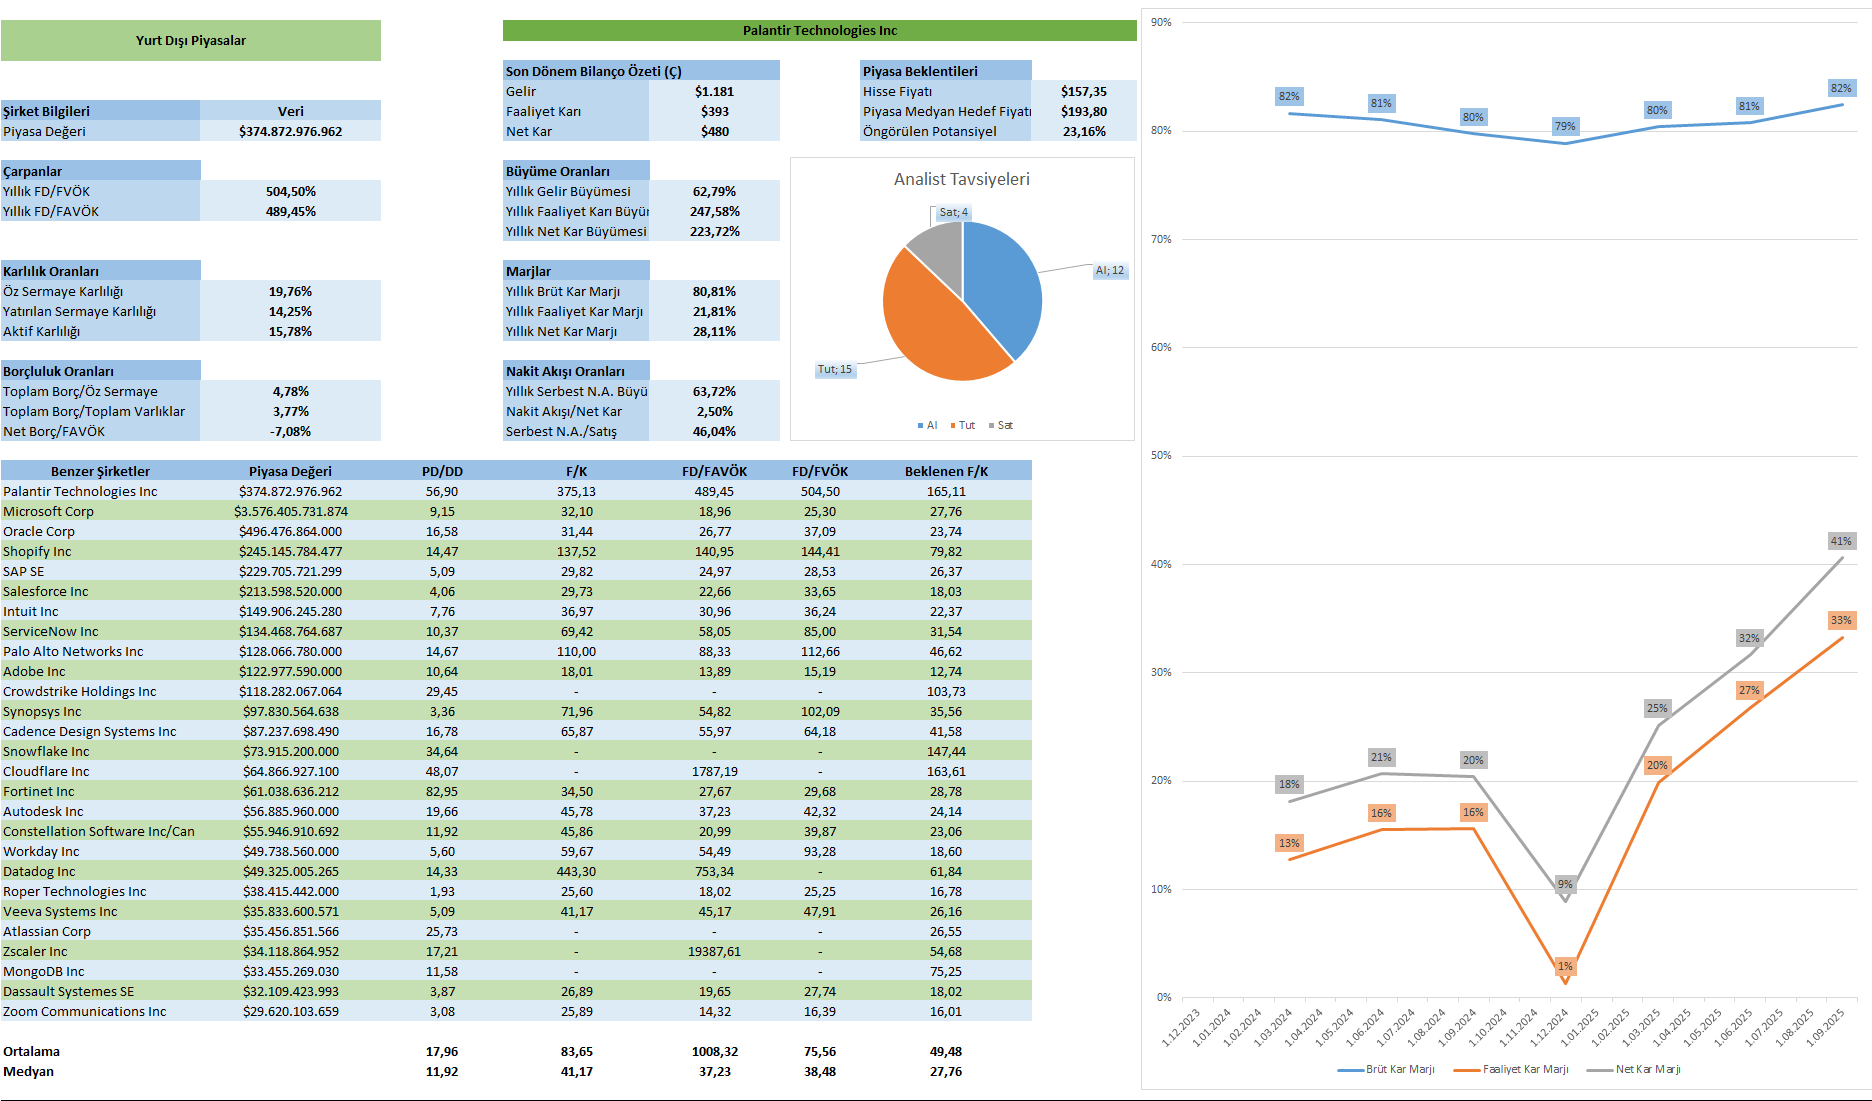Click the 1% Faaliyet Kar Marjı data label
The height and width of the screenshot is (1101, 1872).
1565,966
